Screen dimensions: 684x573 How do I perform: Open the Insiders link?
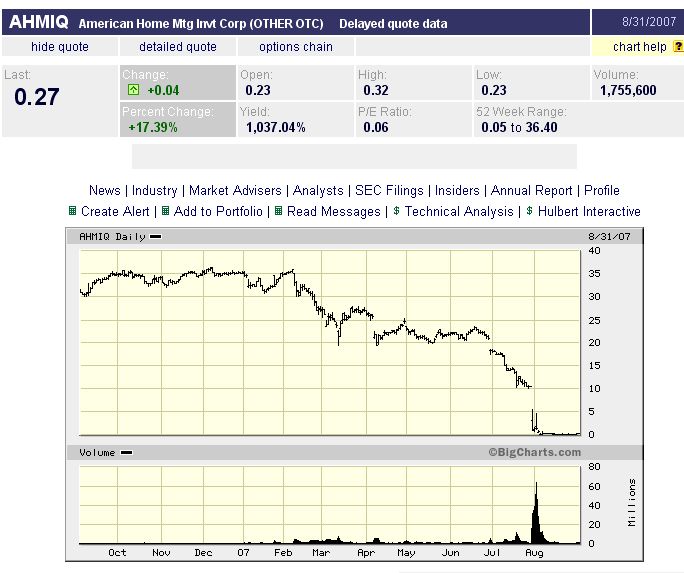pyautogui.click(x=457, y=190)
